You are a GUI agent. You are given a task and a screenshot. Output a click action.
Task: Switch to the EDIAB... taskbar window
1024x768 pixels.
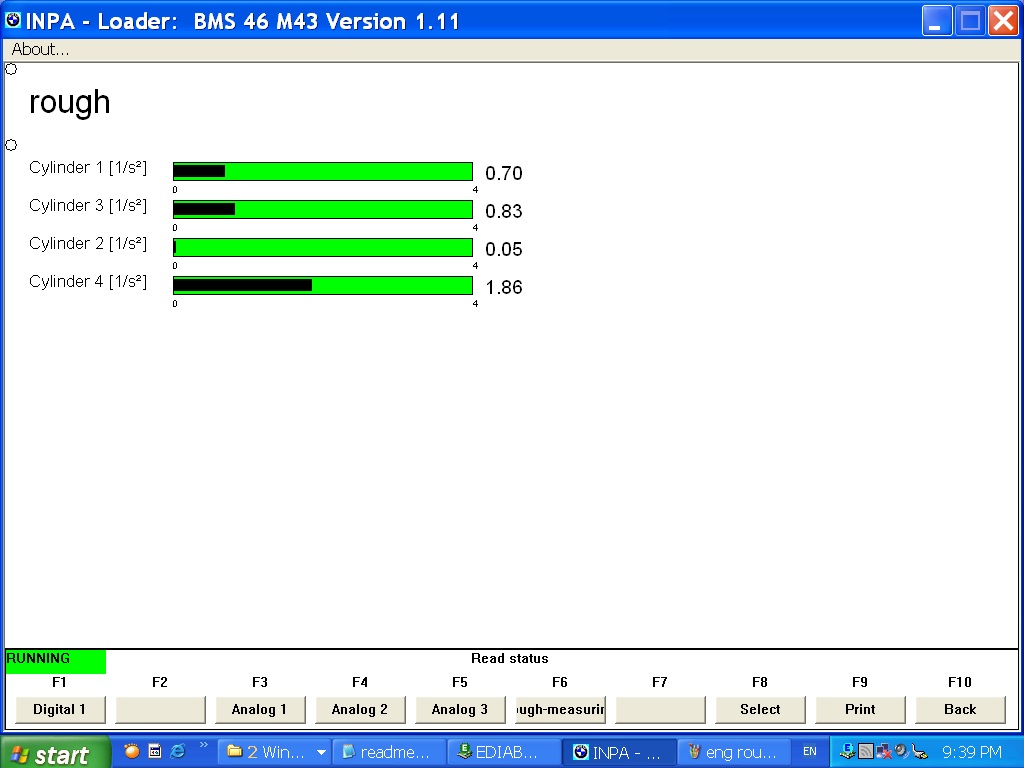click(x=505, y=752)
